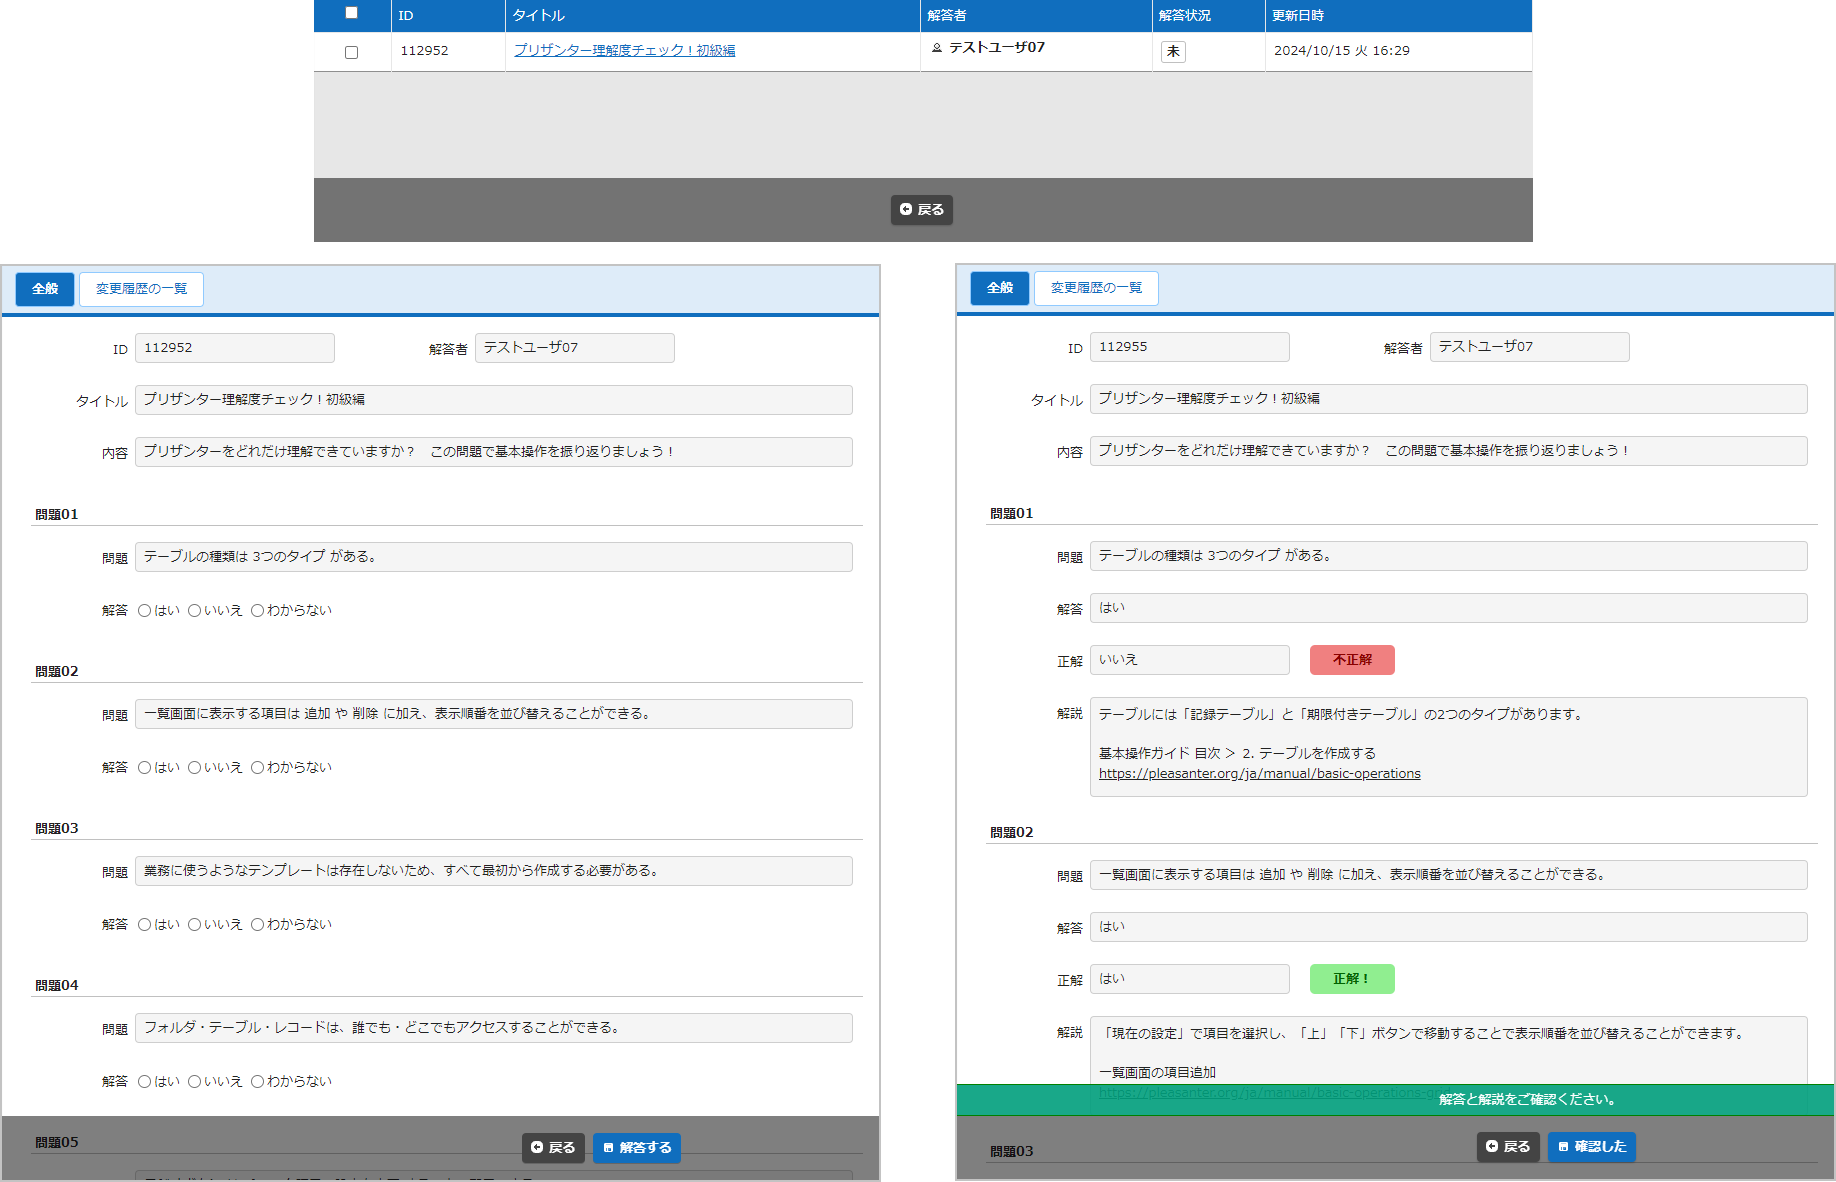
Task: Click the 問題02 解説 text area
Action: point(1449,1050)
